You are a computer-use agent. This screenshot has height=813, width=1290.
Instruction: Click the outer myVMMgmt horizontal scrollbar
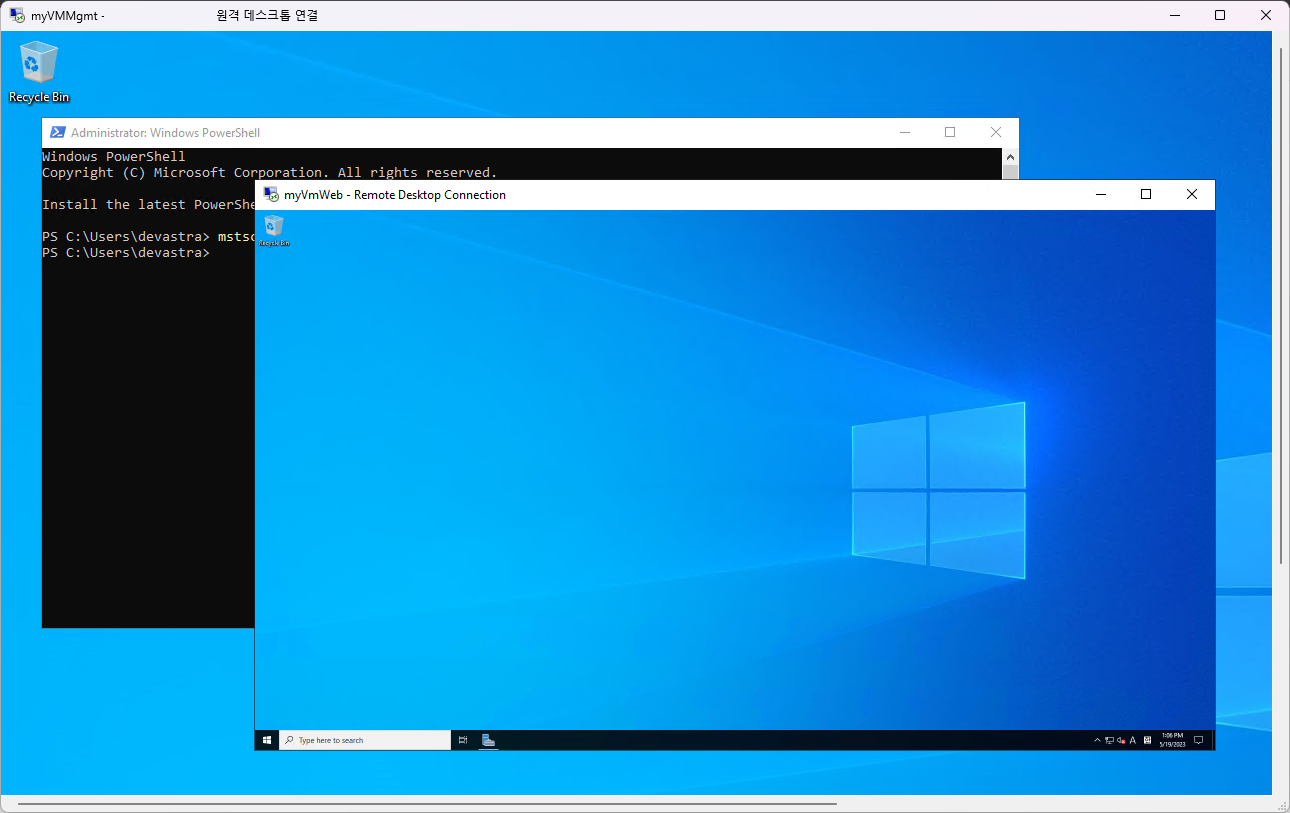point(427,803)
